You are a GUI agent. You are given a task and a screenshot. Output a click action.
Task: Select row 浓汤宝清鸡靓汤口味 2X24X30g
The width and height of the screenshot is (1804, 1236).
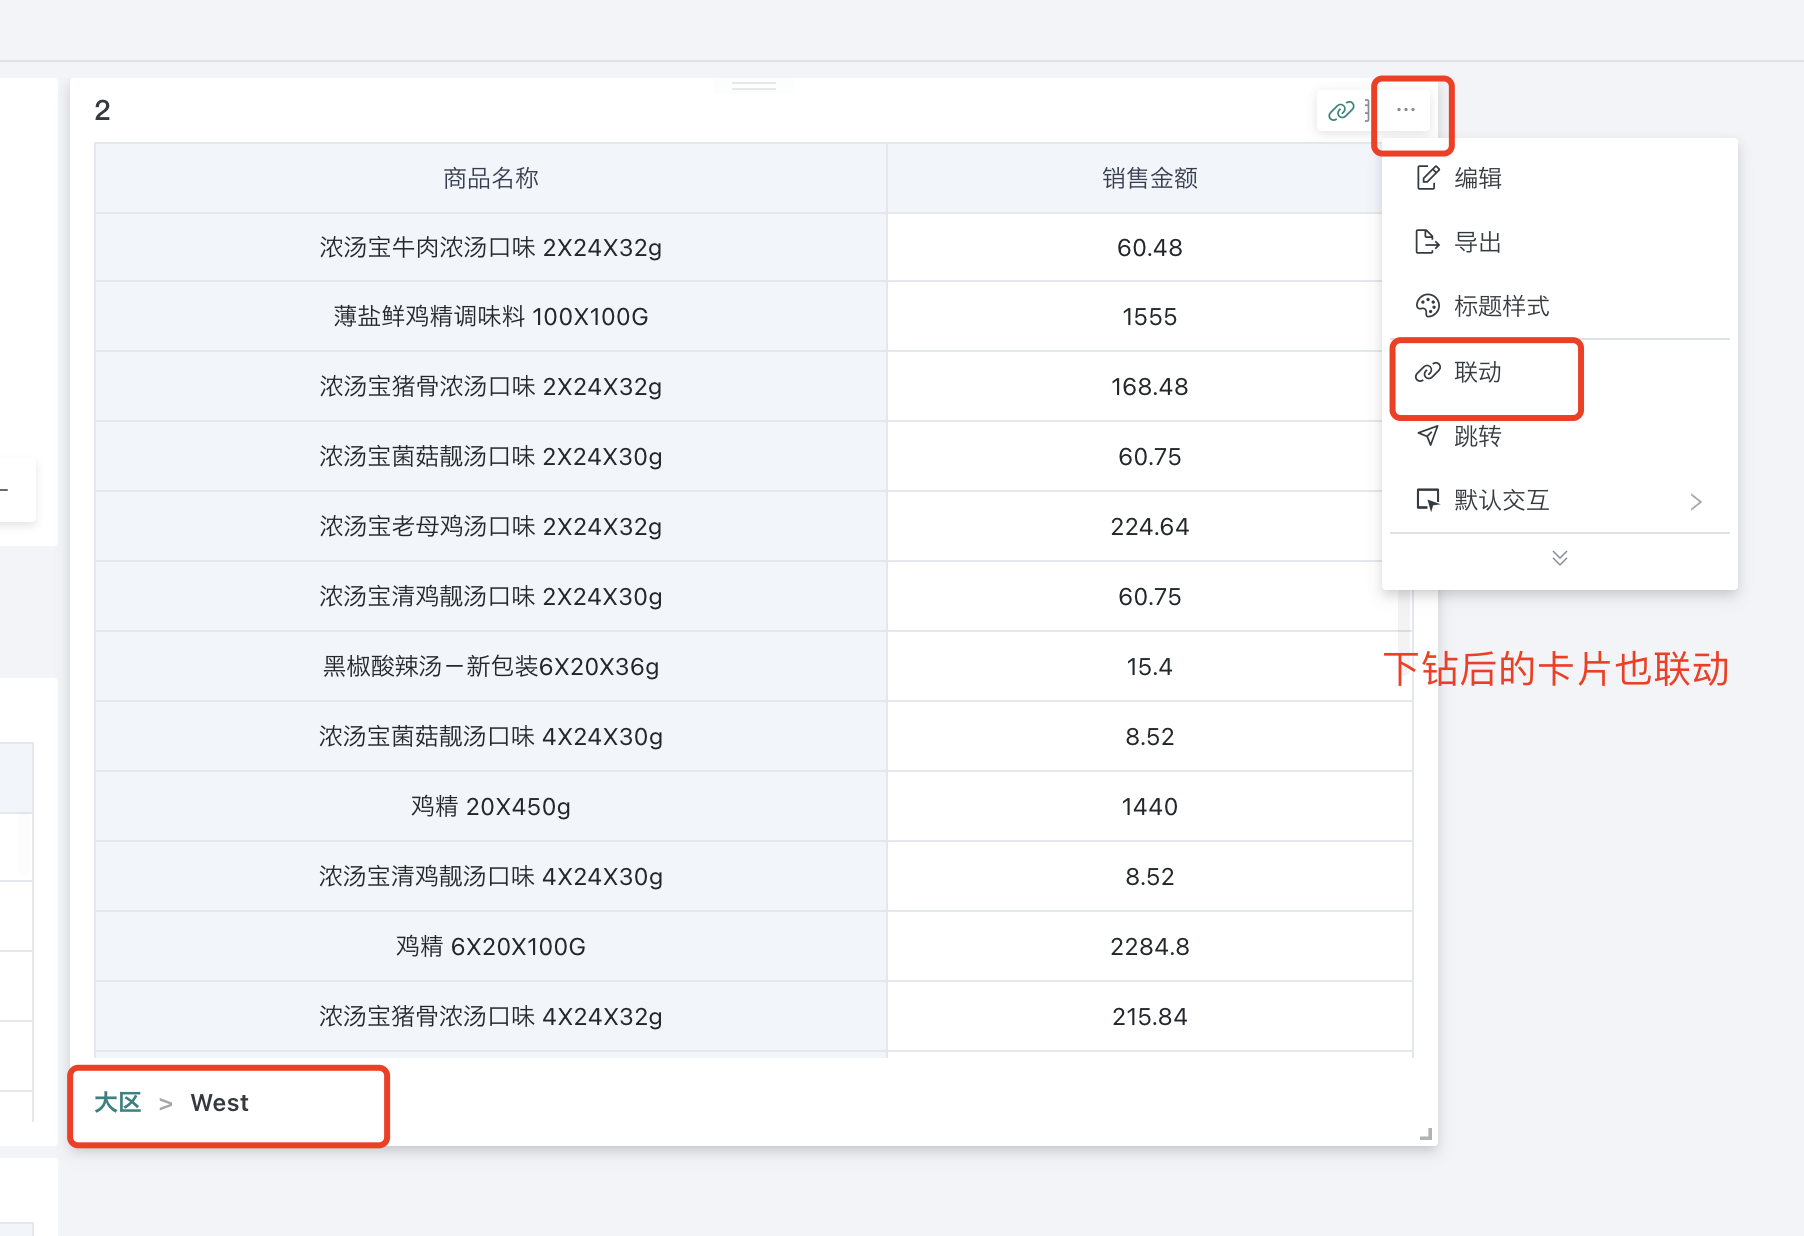pos(491,597)
